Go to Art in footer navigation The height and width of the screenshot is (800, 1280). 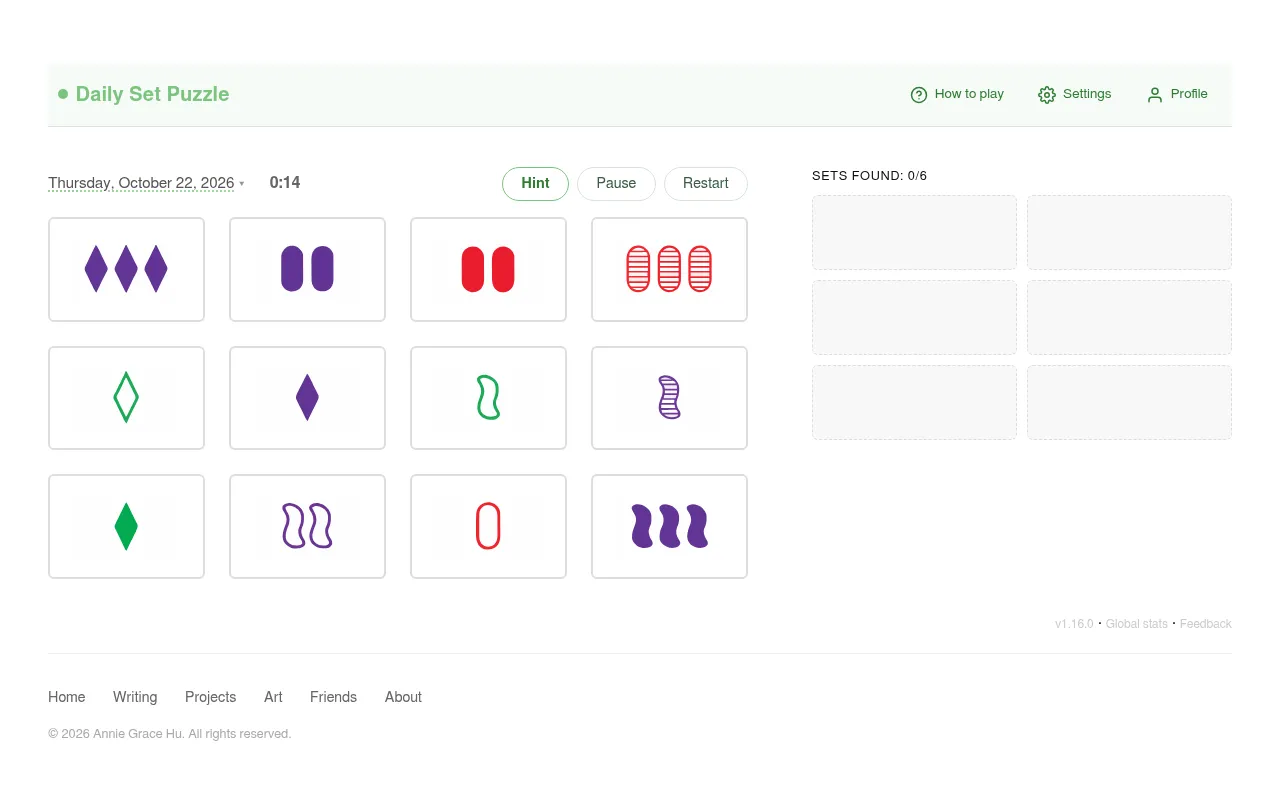click(x=273, y=697)
